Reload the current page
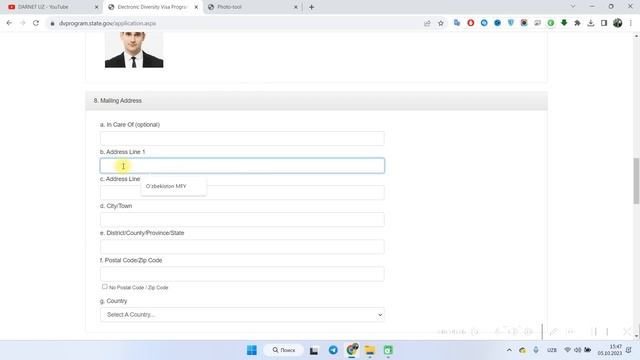This screenshot has height=360, width=640. (36, 23)
